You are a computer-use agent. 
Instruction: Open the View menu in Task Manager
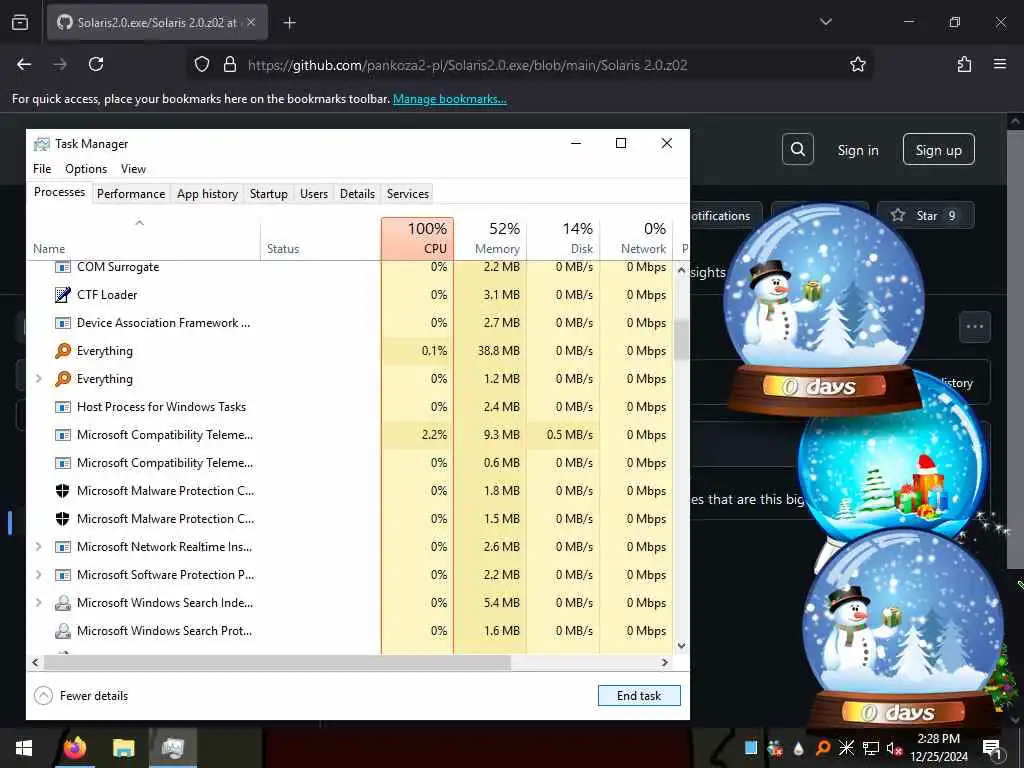pyautogui.click(x=133, y=168)
